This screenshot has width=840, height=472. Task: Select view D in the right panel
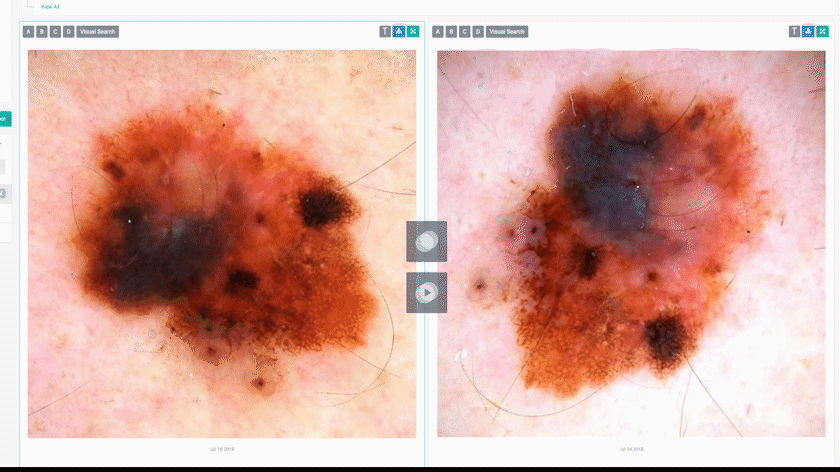(478, 32)
